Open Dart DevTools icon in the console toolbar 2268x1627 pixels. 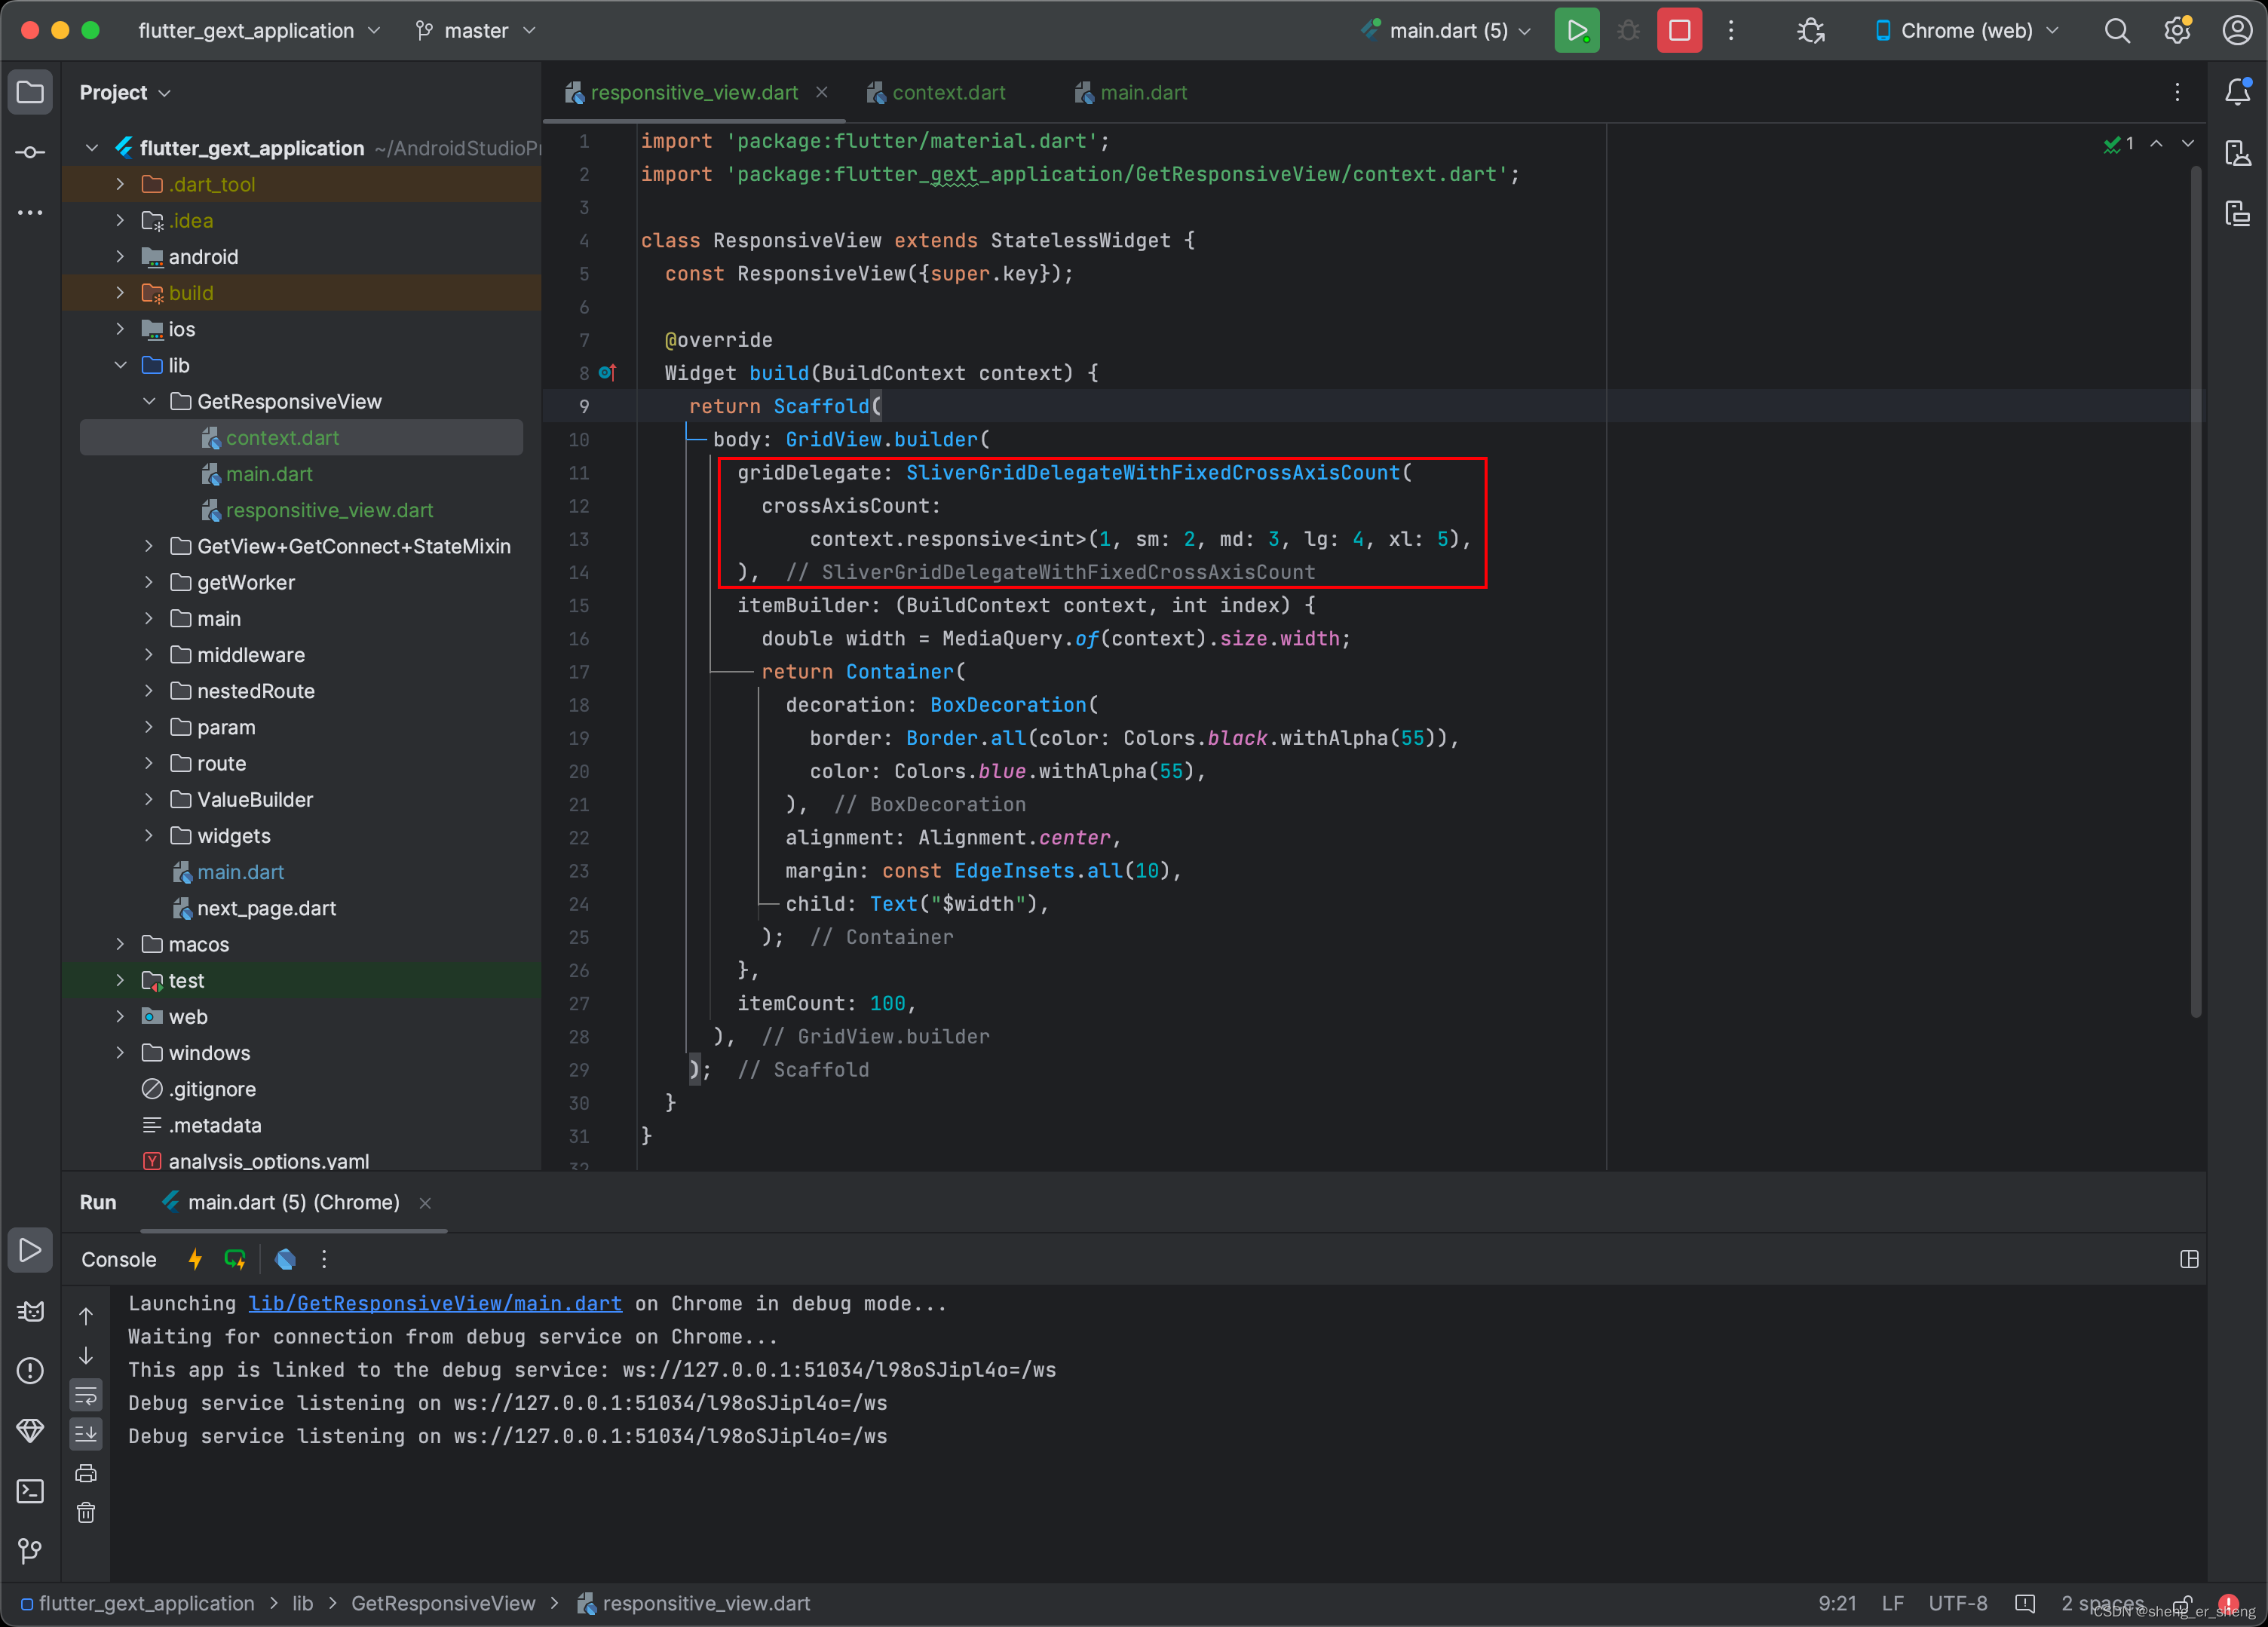(285, 1259)
